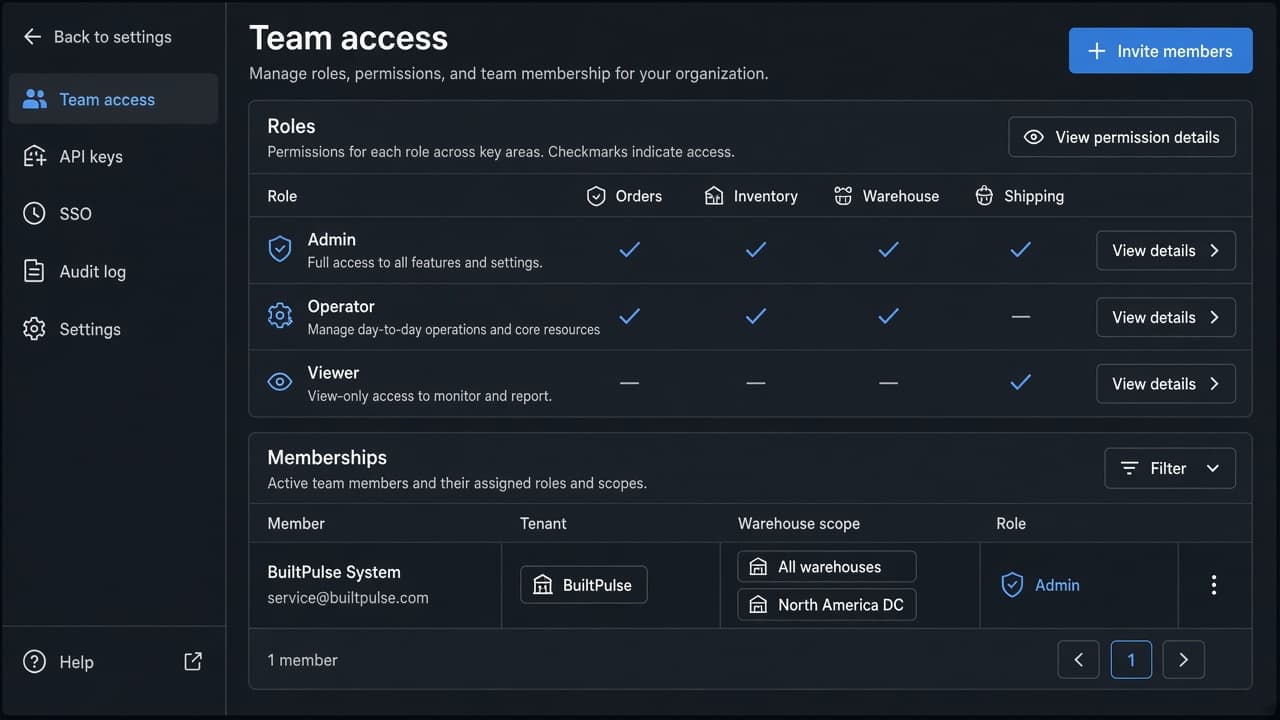Image resolution: width=1280 pixels, height=720 pixels.
Task: Click the Viewer Shipping checkmark
Action: (x=1020, y=382)
